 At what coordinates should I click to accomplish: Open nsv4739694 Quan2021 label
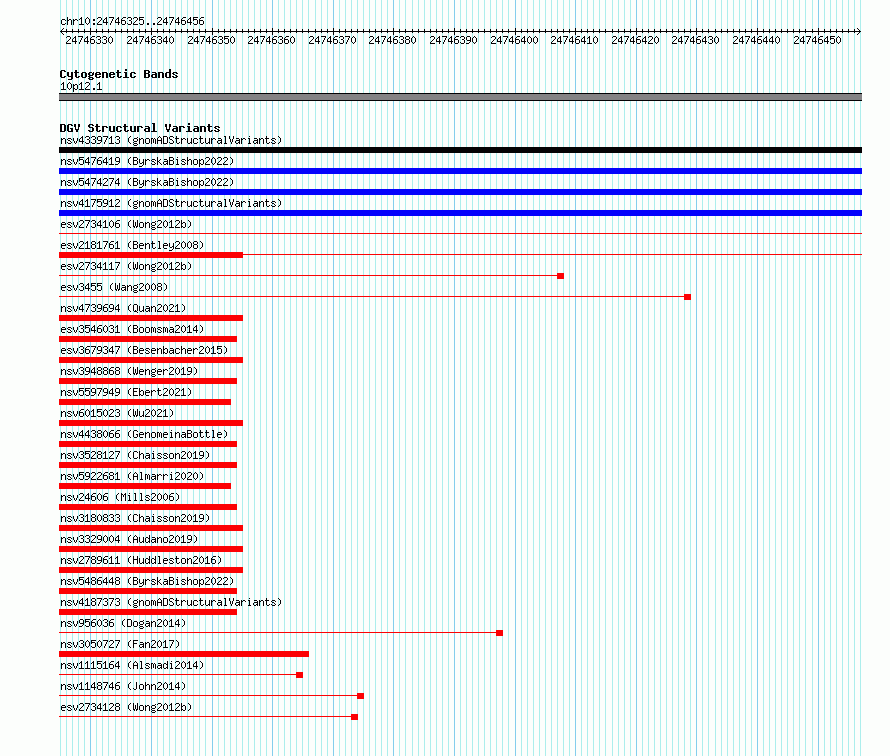tap(123, 308)
